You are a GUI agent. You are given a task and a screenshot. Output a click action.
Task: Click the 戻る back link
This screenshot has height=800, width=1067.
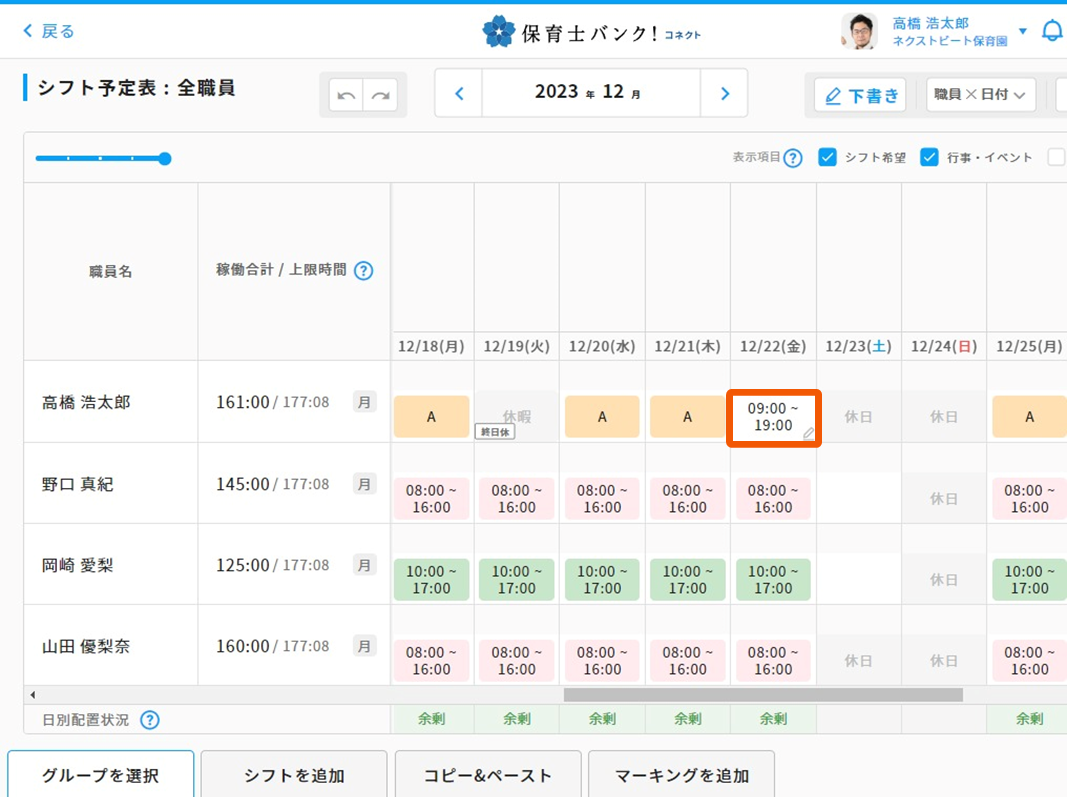click(49, 31)
